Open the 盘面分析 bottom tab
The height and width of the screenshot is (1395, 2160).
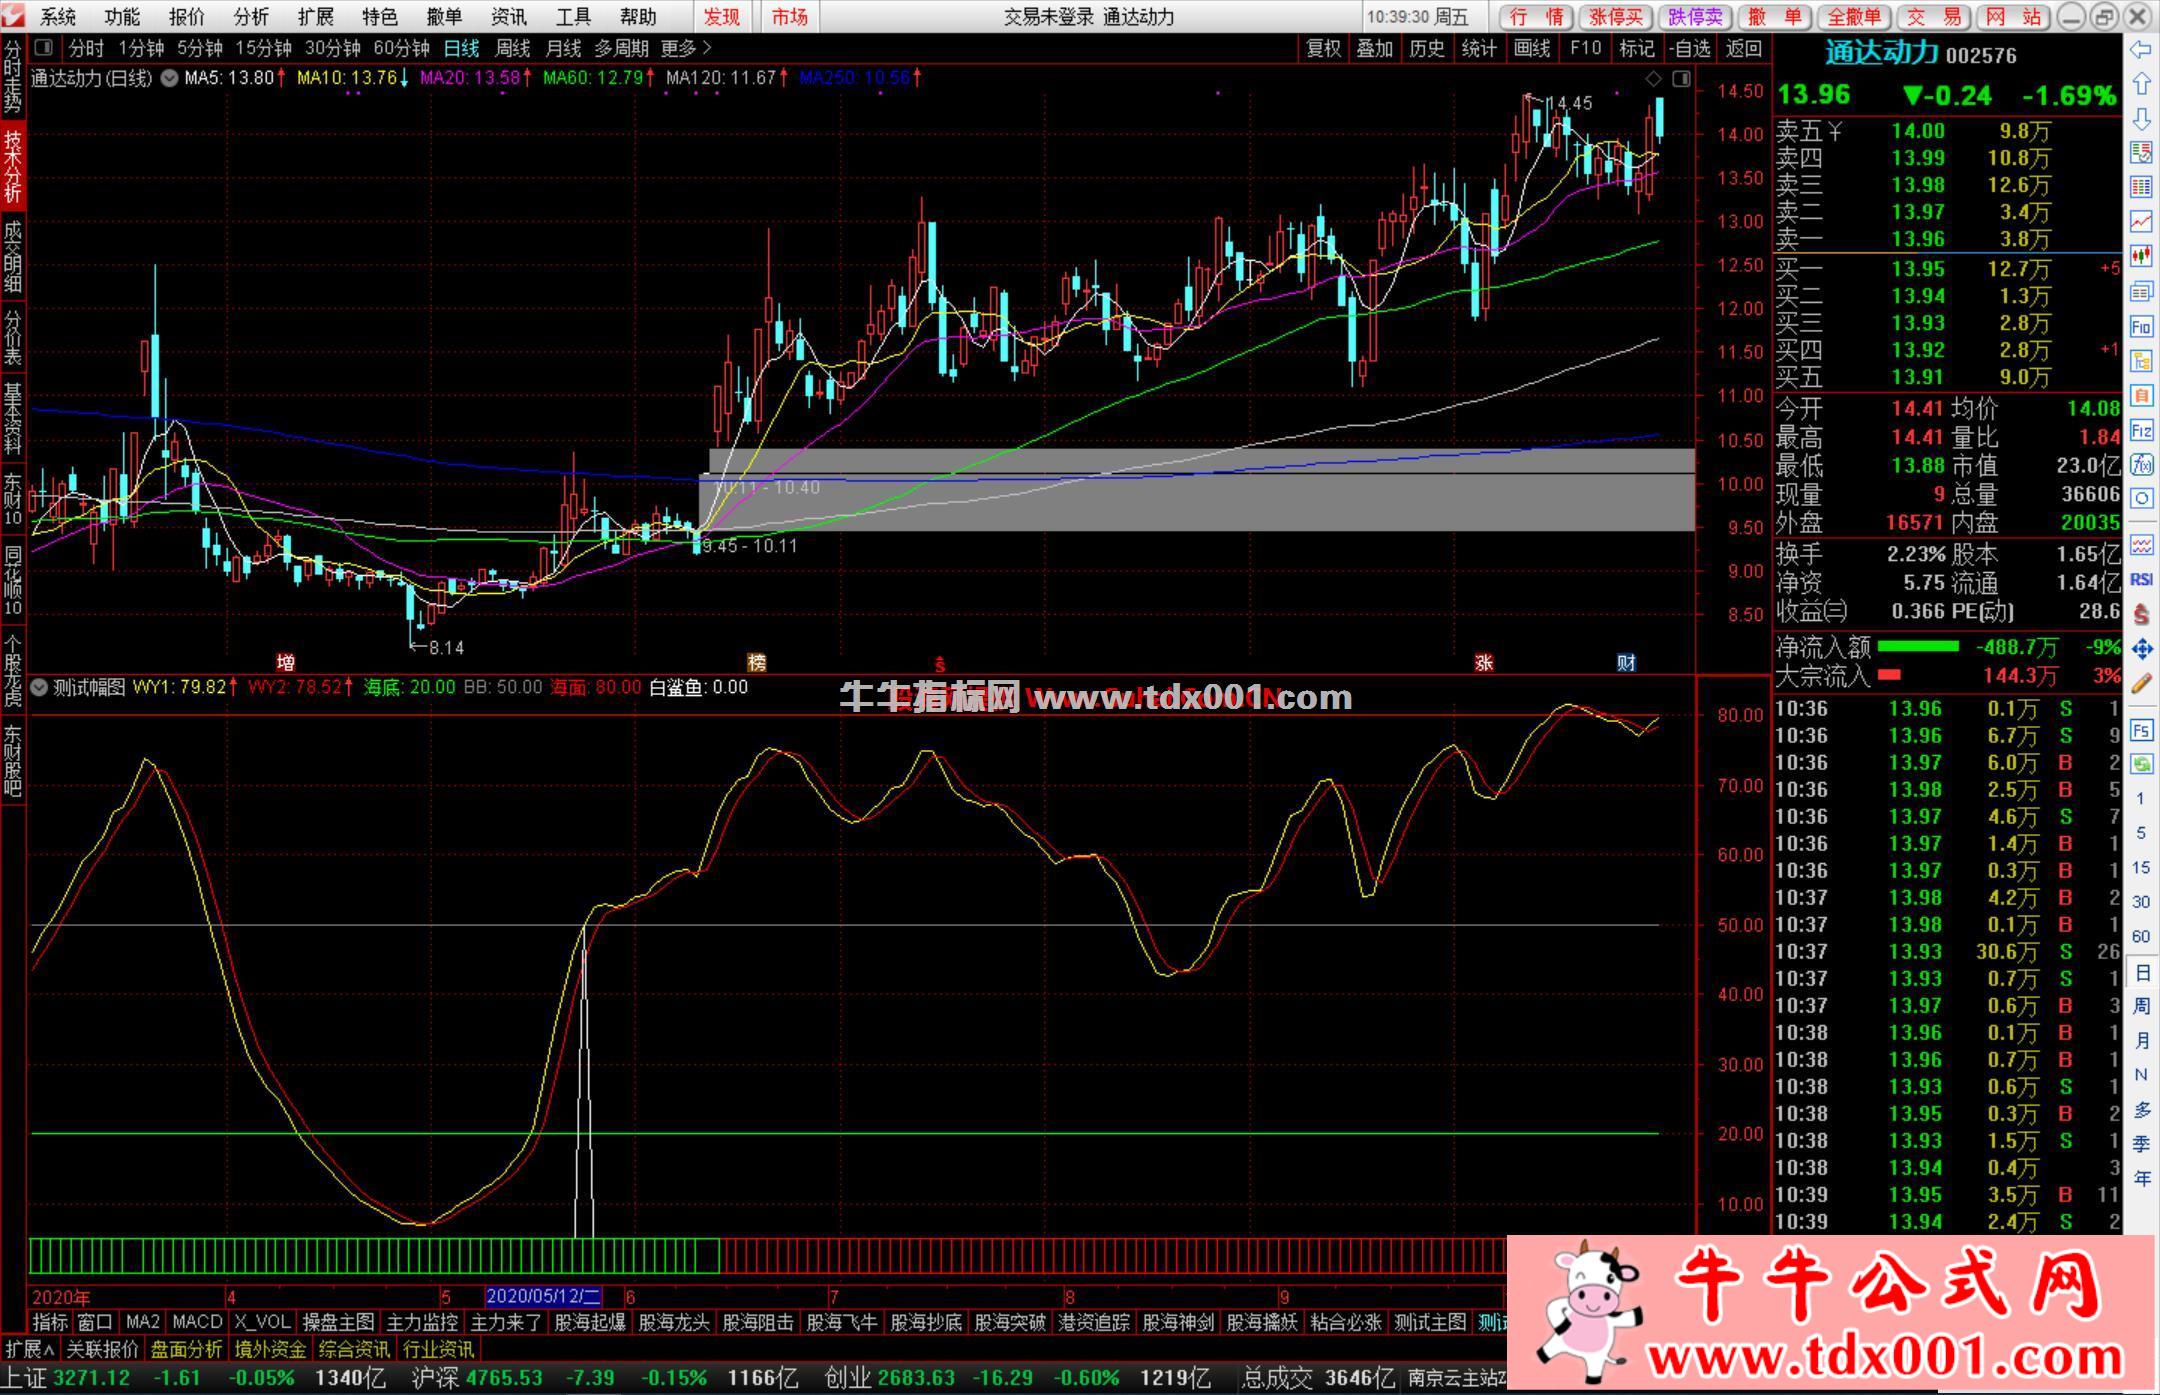[x=187, y=1349]
